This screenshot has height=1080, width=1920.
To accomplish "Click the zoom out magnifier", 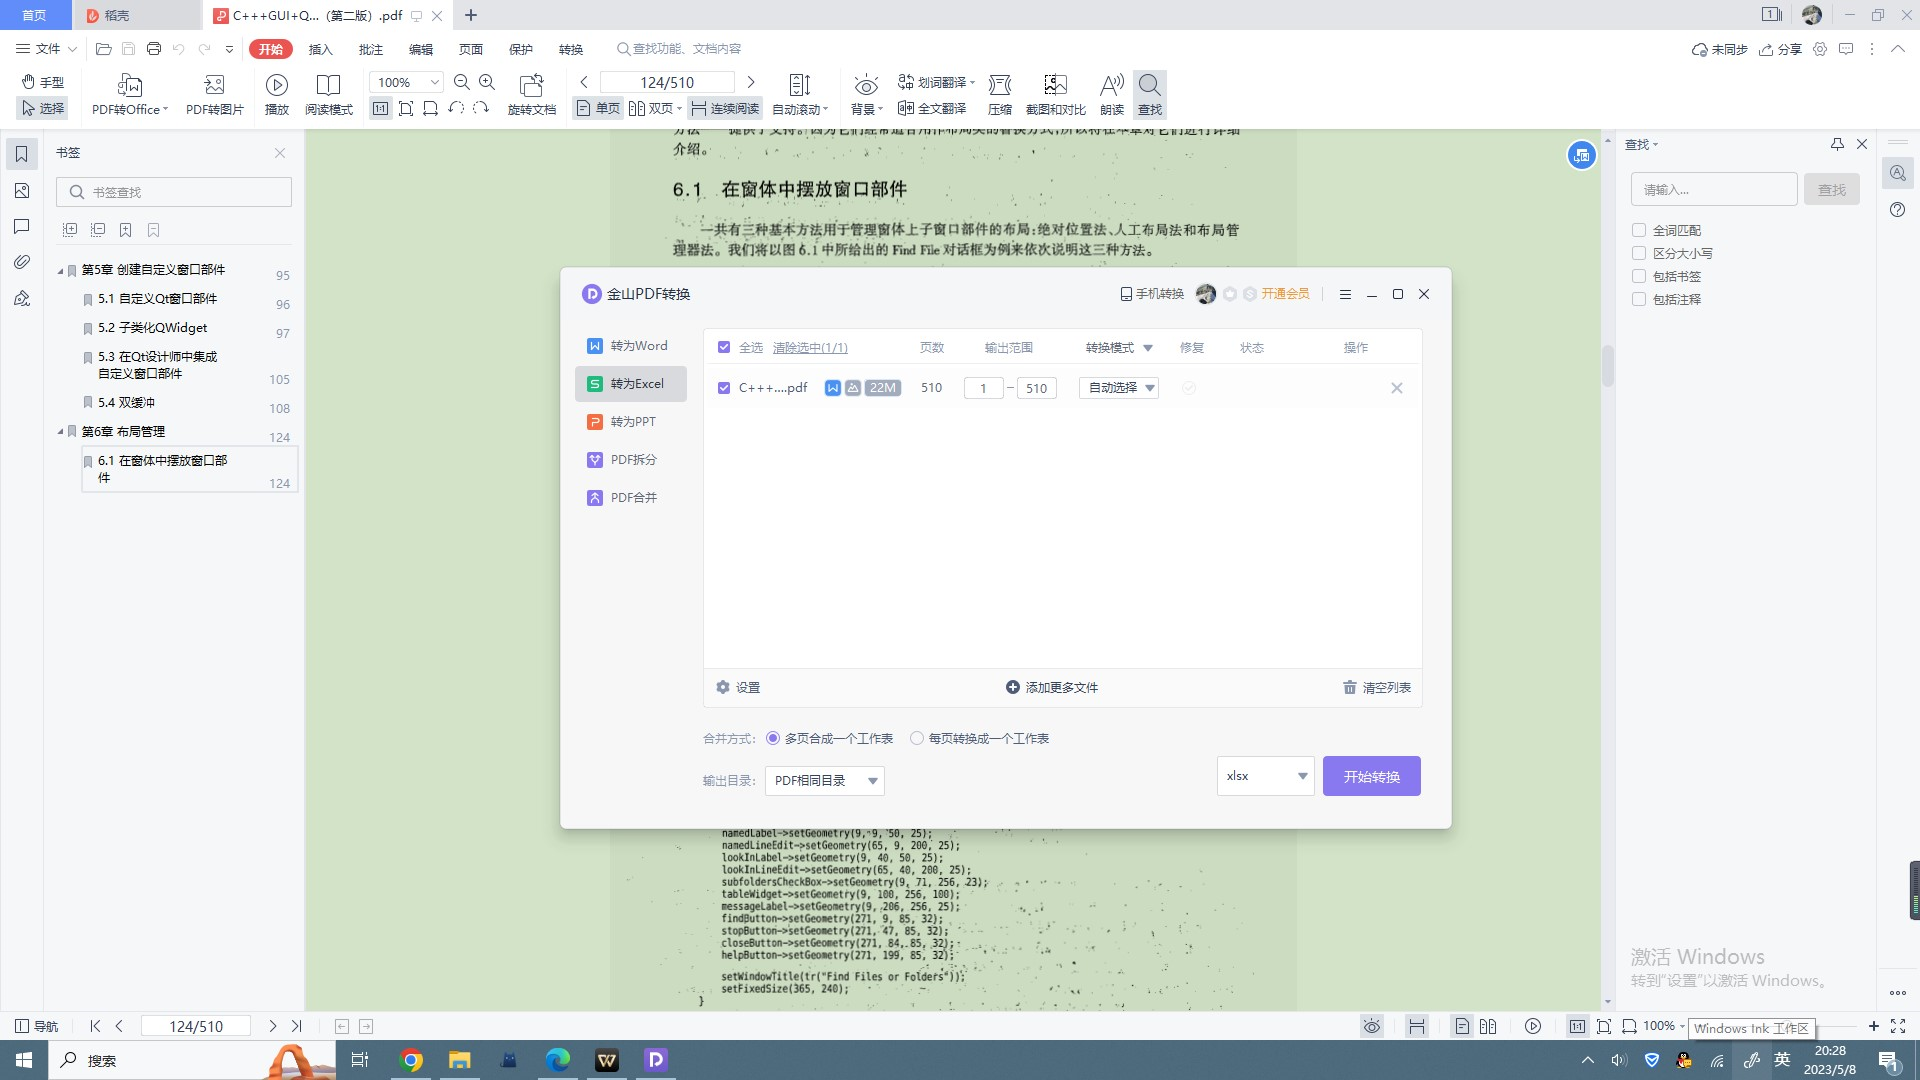I will [462, 82].
